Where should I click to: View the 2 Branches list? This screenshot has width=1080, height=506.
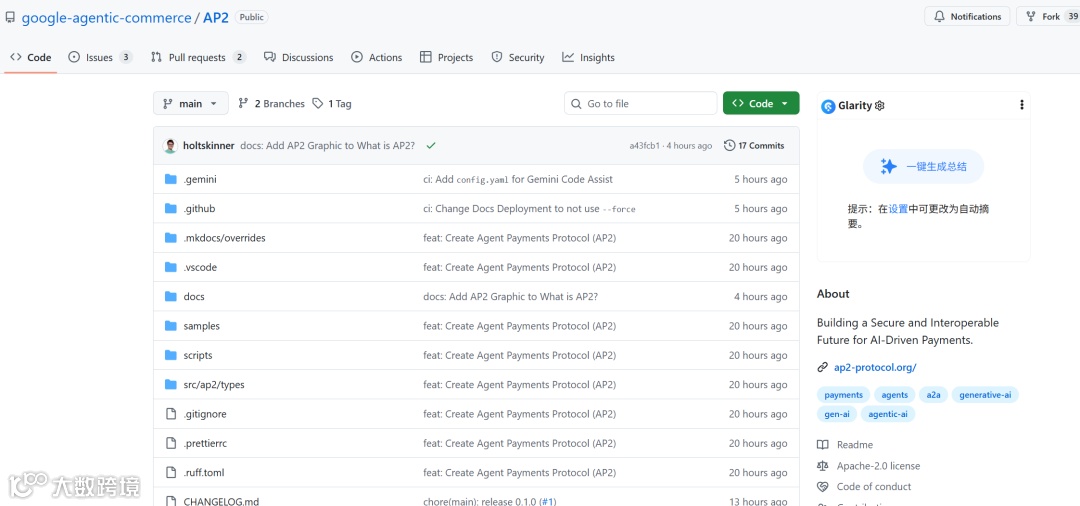(x=271, y=103)
